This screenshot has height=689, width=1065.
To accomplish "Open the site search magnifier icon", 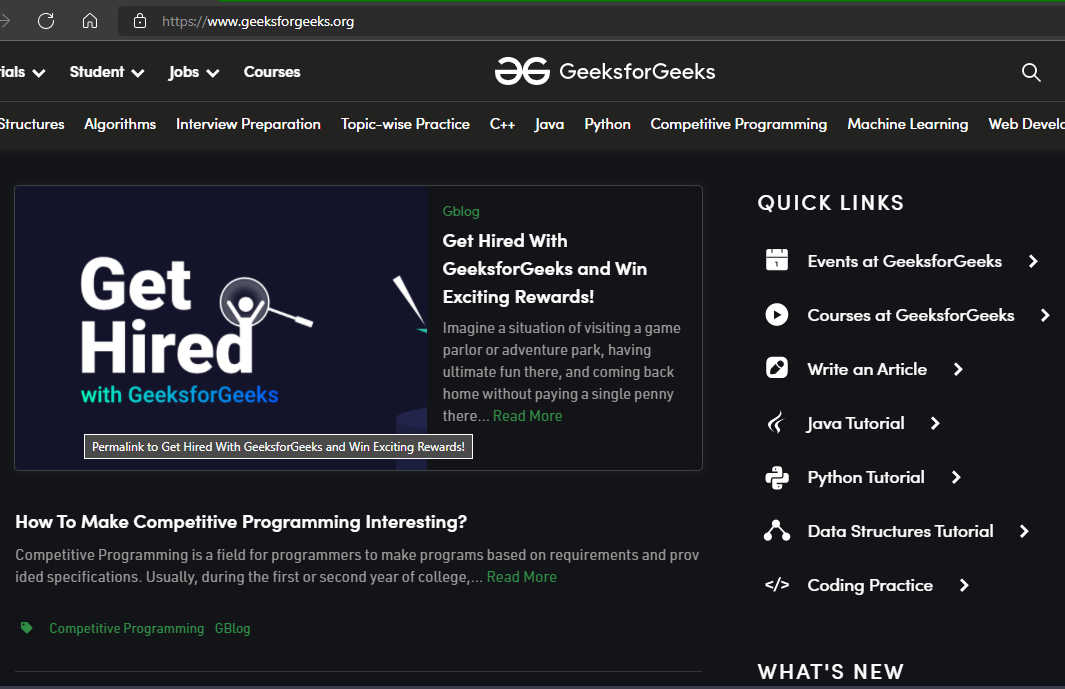I will click(1031, 72).
